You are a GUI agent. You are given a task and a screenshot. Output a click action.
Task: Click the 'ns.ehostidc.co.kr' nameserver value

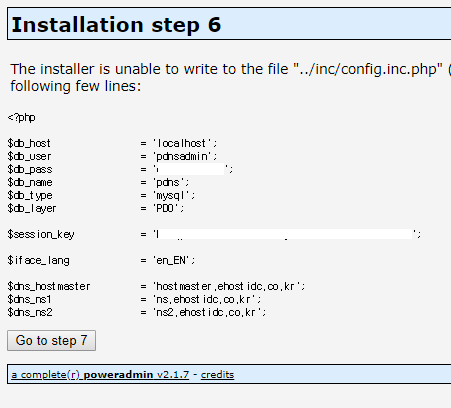pyautogui.click(x=205, y=299)
